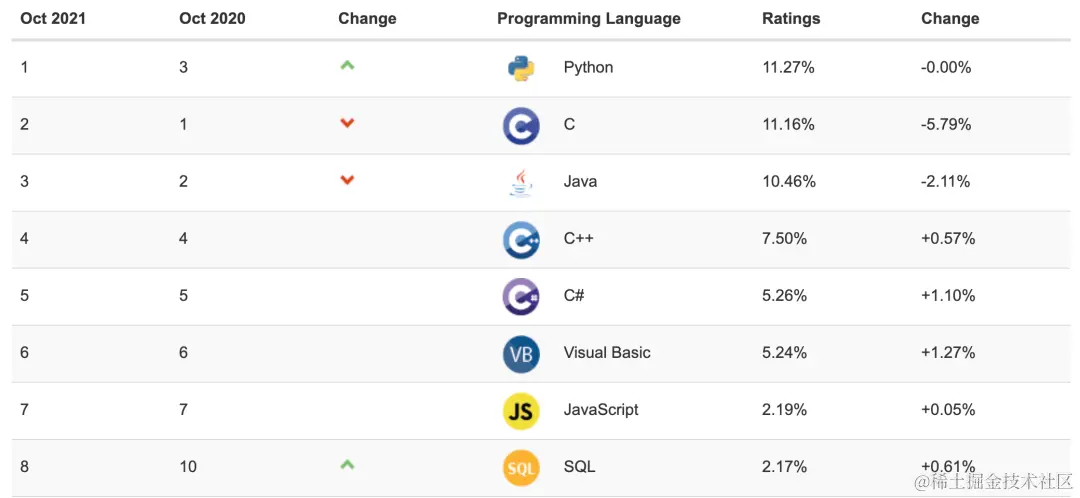Click the +1.27% change value

948,353
